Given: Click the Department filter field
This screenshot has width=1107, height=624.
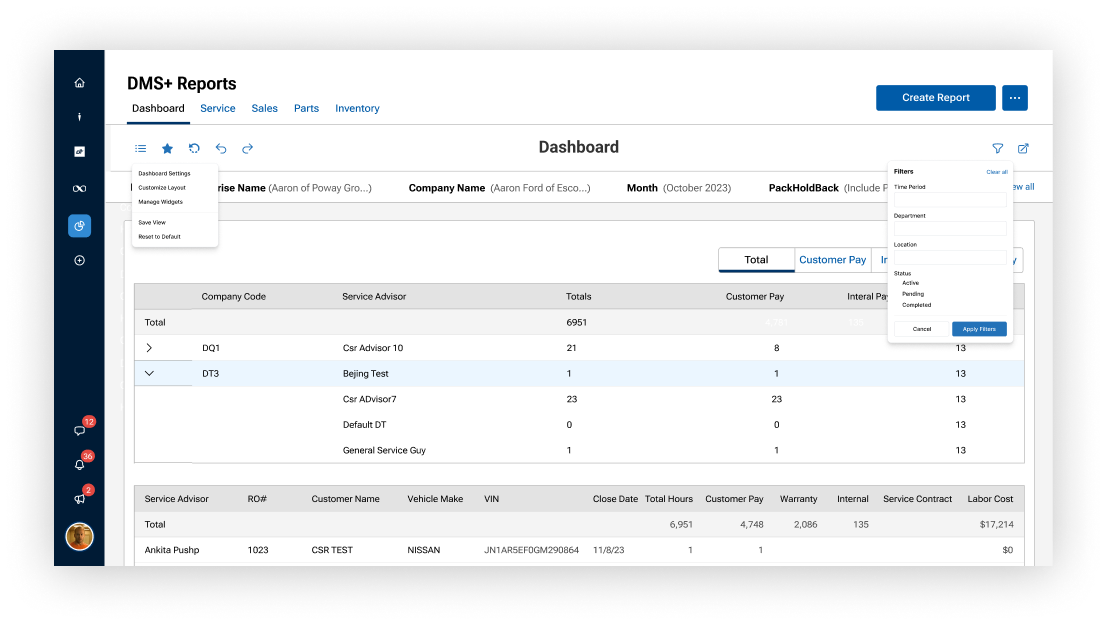Looking at the screenshot, I should point(950,229).
